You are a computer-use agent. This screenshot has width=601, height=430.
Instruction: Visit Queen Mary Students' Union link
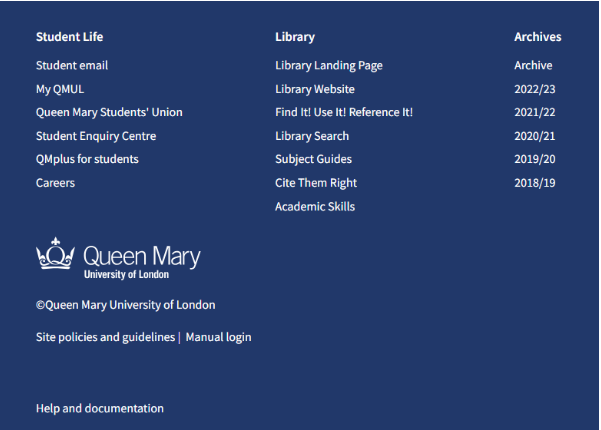pos(109,112)
